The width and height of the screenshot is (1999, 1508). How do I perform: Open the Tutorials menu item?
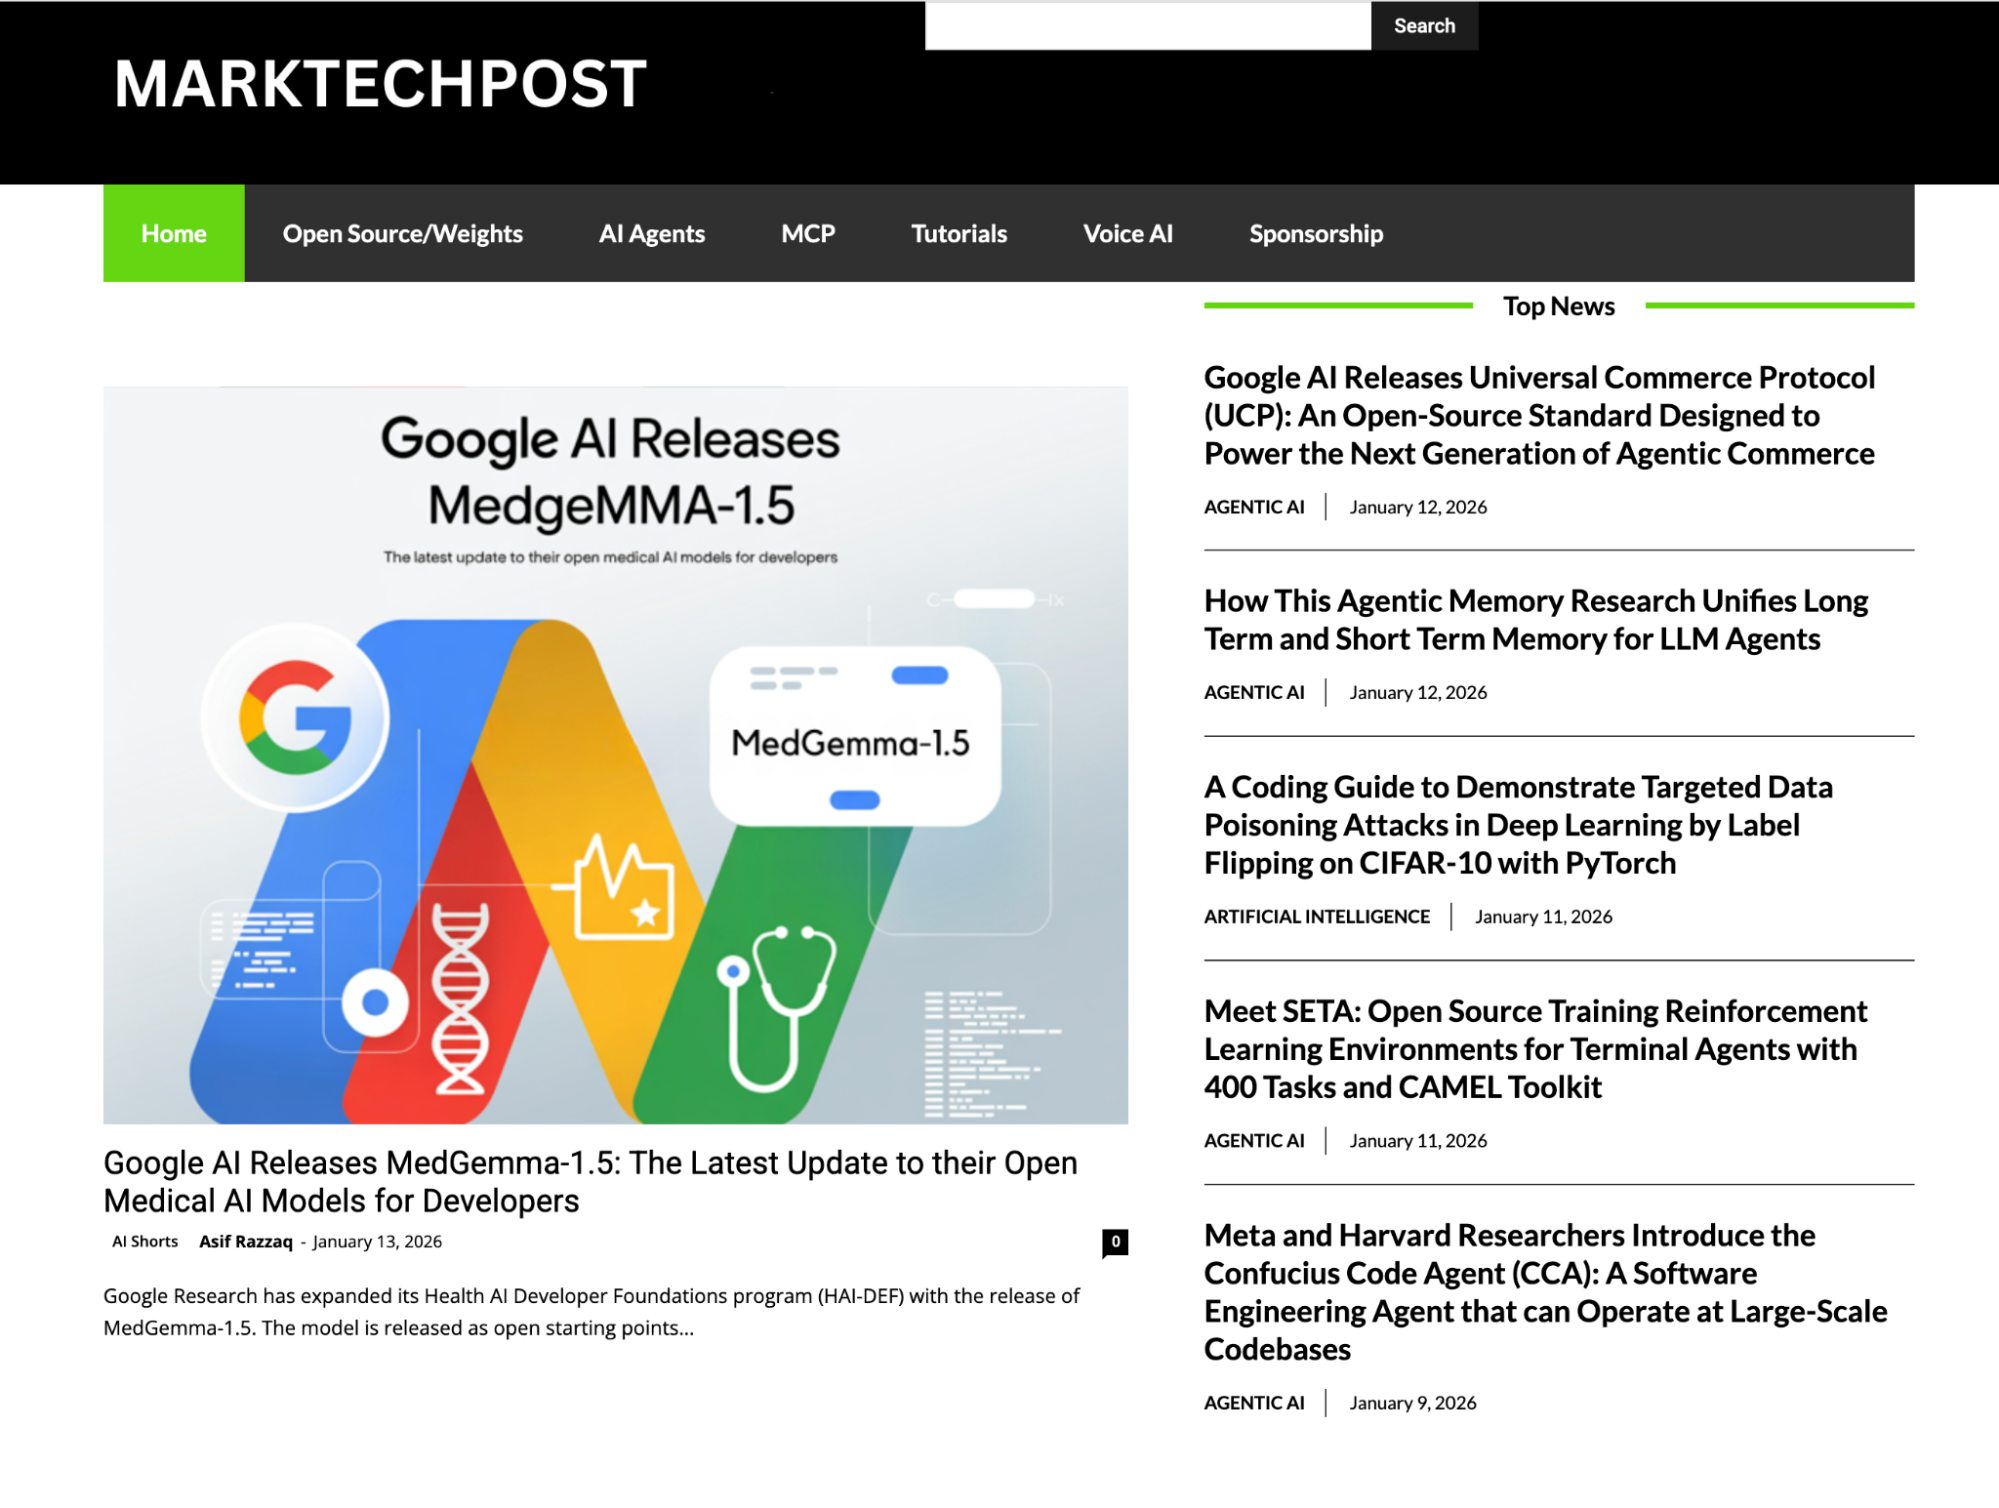[x=958, y=234]
